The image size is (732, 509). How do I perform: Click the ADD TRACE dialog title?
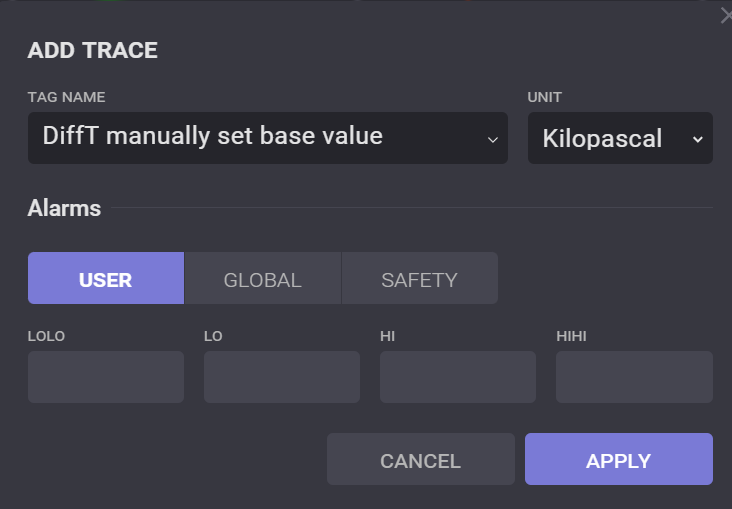point(93,50)
